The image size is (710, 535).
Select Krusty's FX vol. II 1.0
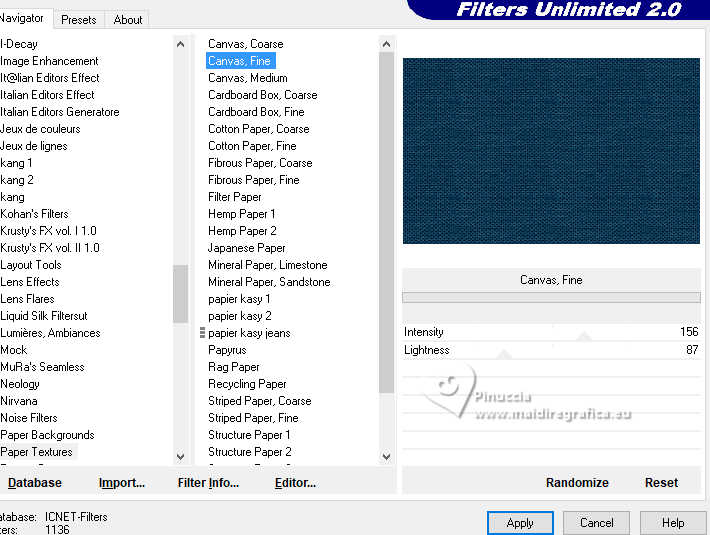coord(50,248)
